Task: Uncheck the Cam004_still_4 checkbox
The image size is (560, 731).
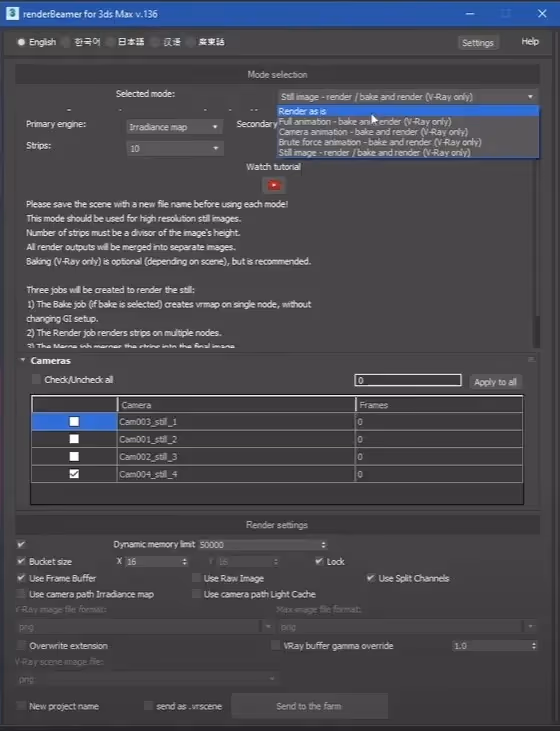Action: pyautogui.click(x=74, y=474)
